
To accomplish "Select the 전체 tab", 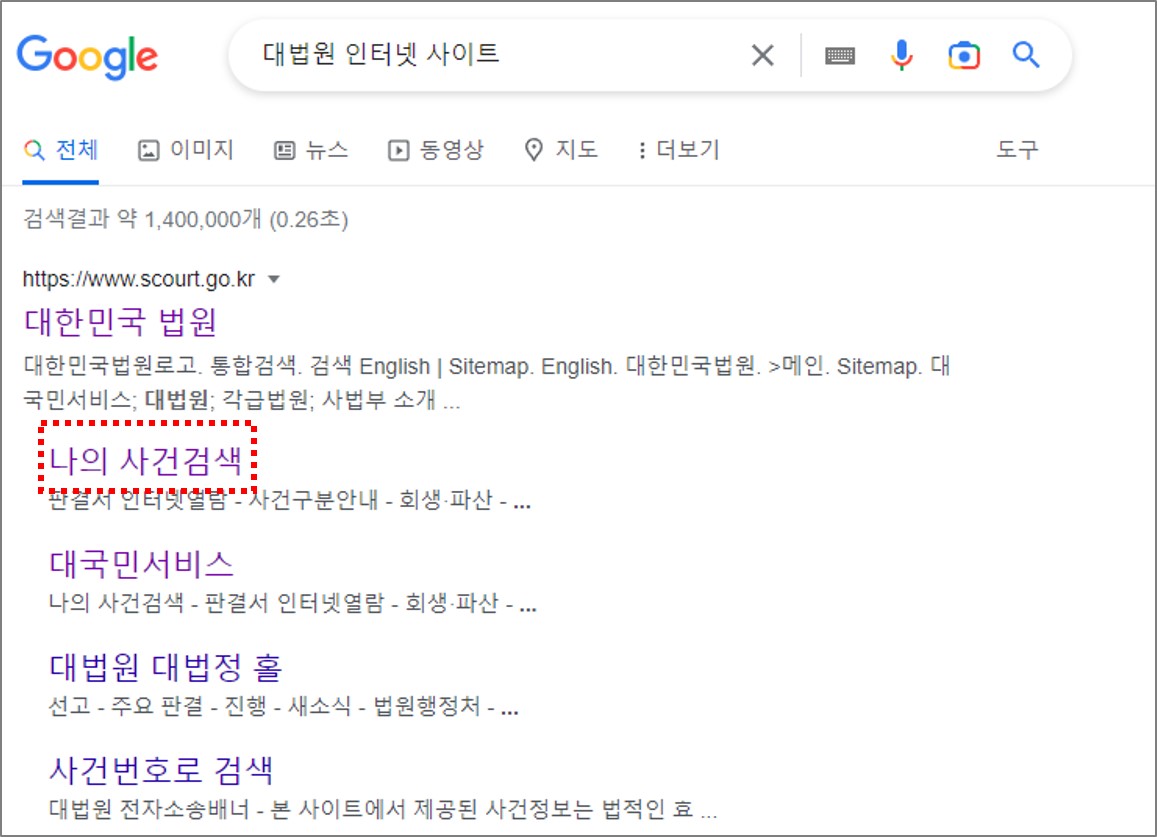I will click(61, 150).
